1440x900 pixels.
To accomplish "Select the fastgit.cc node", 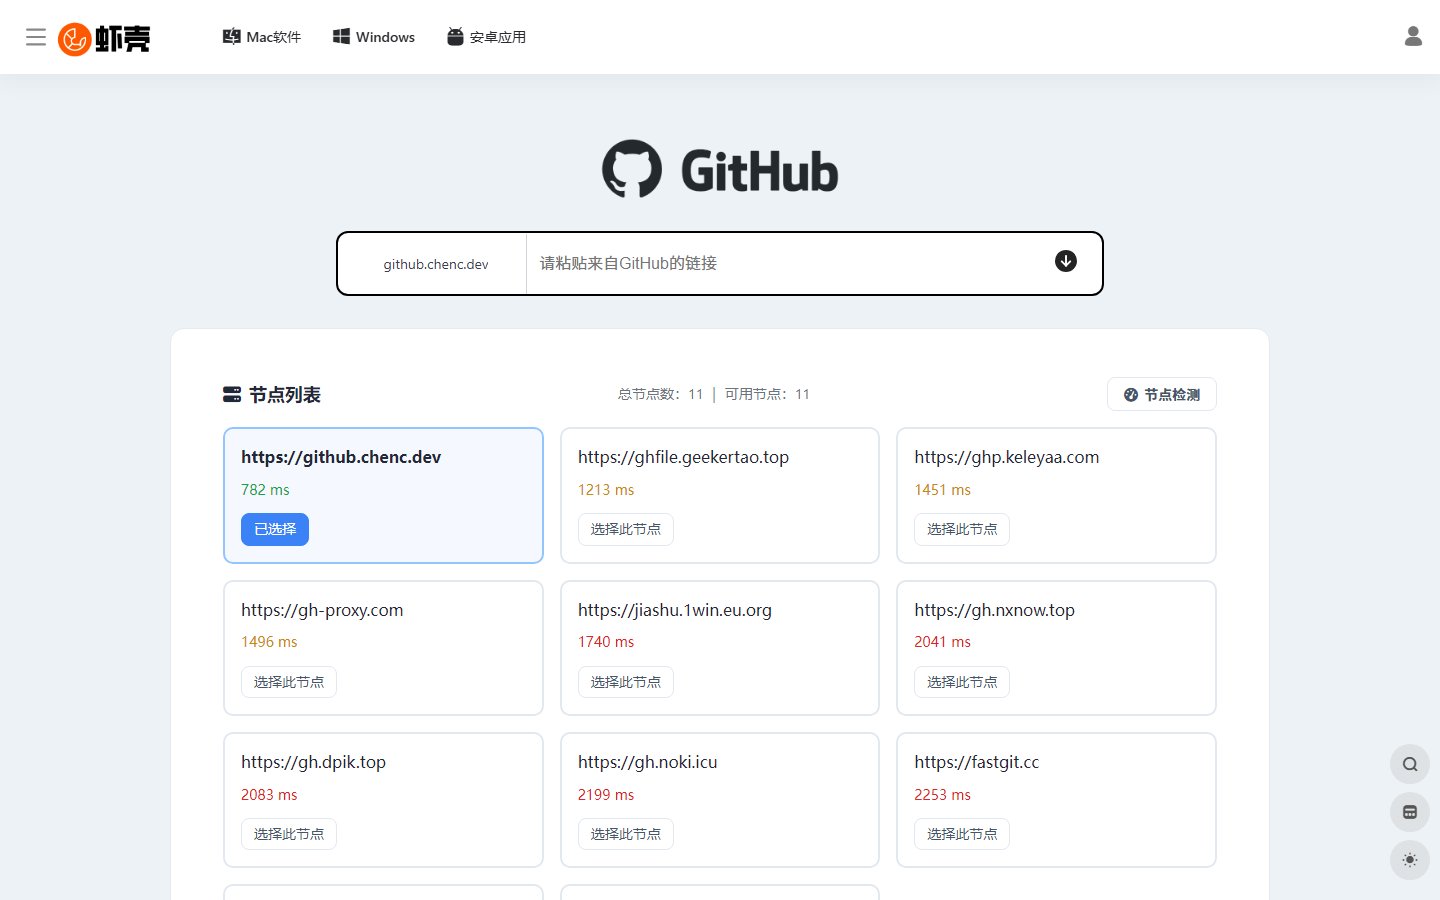I will click(x=962, y=834).
